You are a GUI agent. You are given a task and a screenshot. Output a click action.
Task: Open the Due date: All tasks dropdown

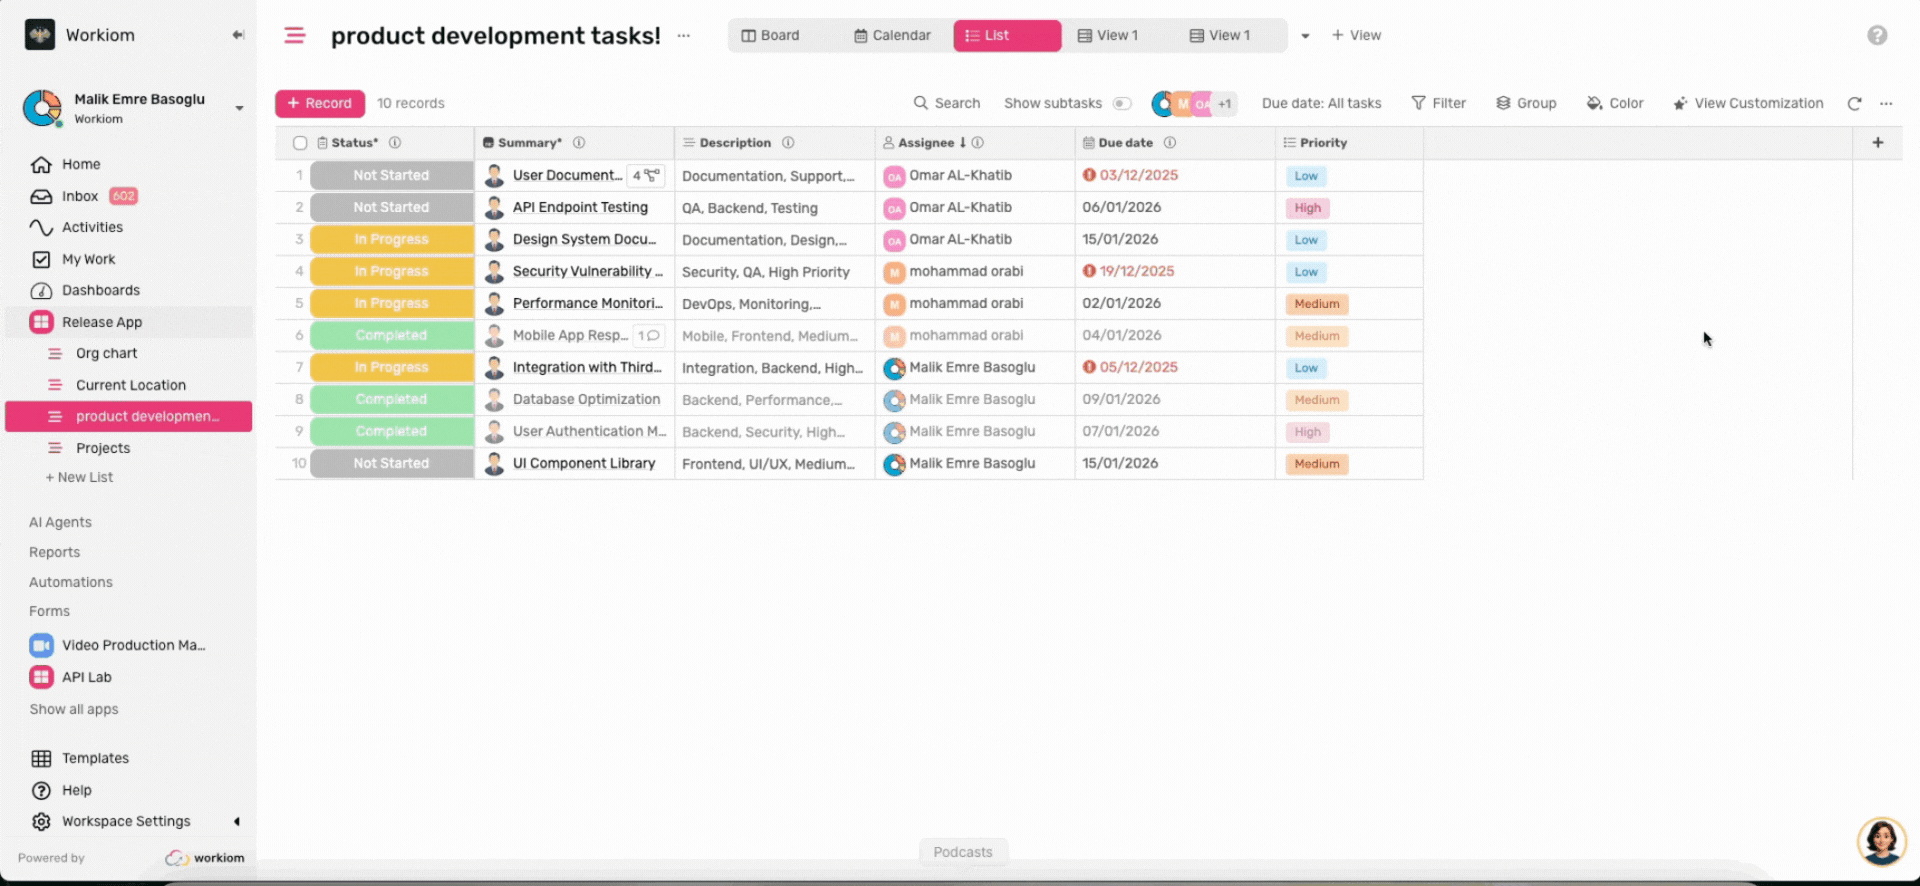point(1321,103)
